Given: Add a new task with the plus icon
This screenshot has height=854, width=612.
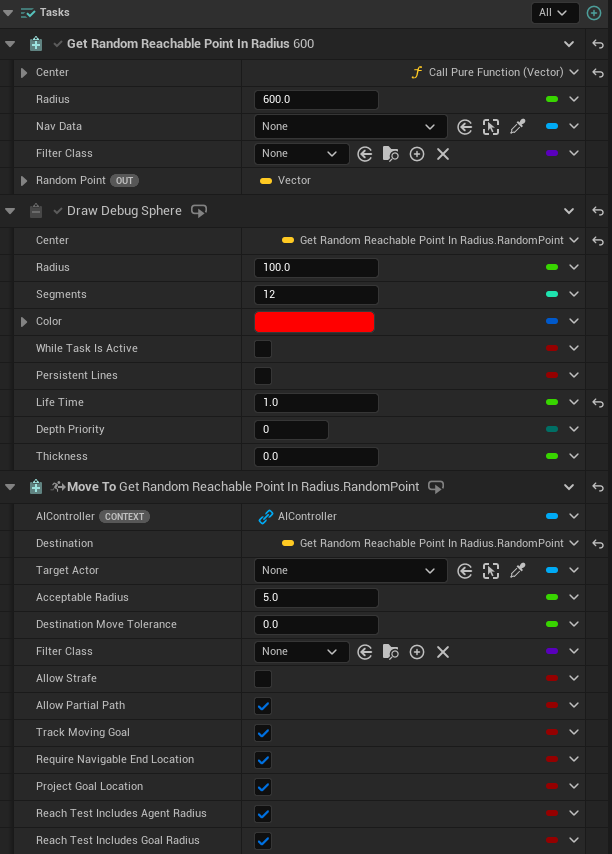Looking at the screenshot, I should (x=594, y=13).
